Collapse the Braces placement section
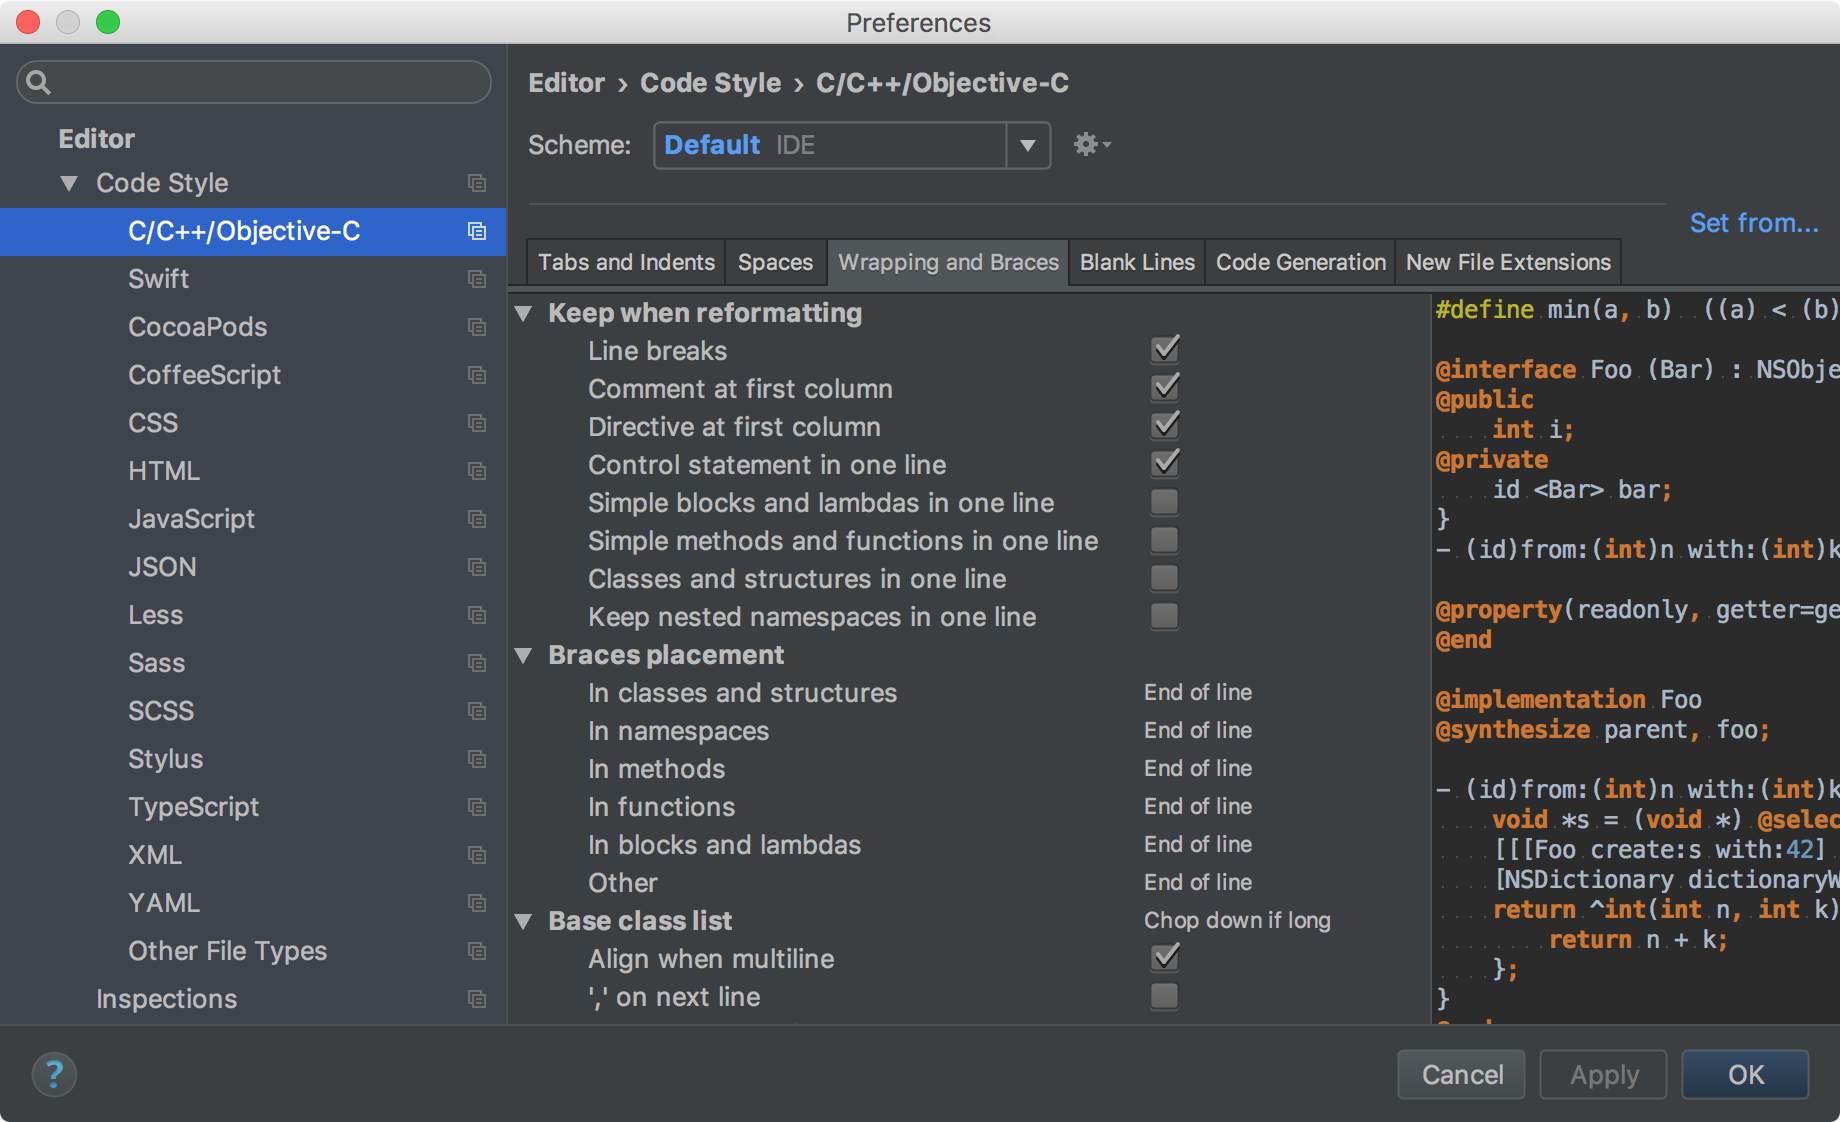 pyautogui.click(x=523, y=655)
